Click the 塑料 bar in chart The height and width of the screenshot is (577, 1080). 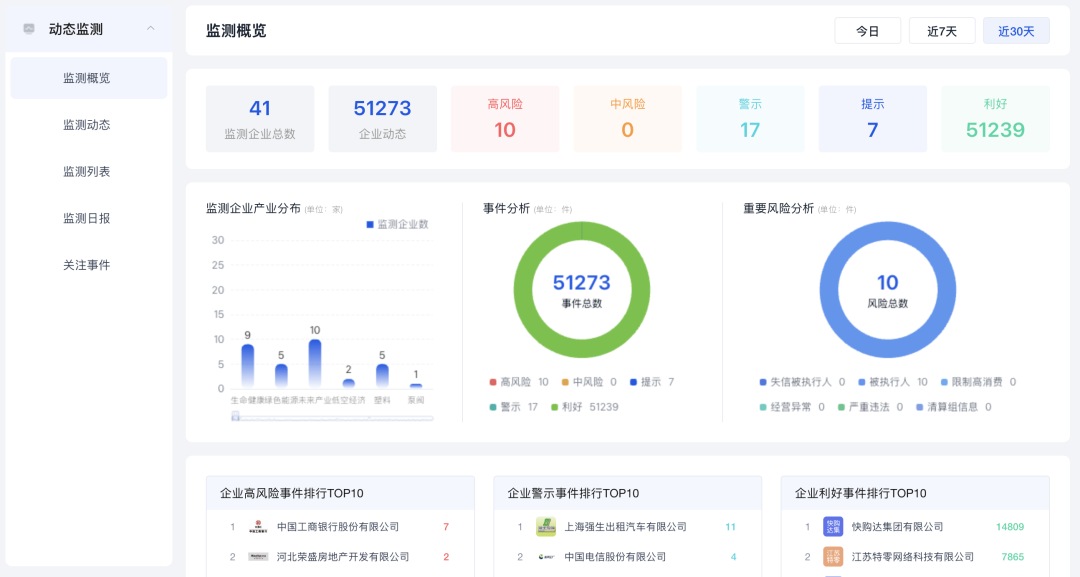coord(382,376)
